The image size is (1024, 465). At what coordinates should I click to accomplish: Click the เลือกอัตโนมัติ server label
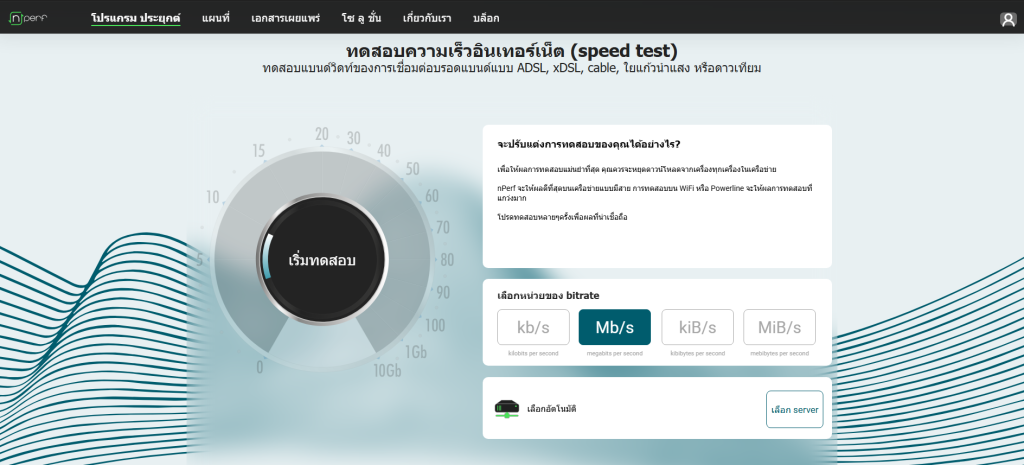(x=552, y=409)
